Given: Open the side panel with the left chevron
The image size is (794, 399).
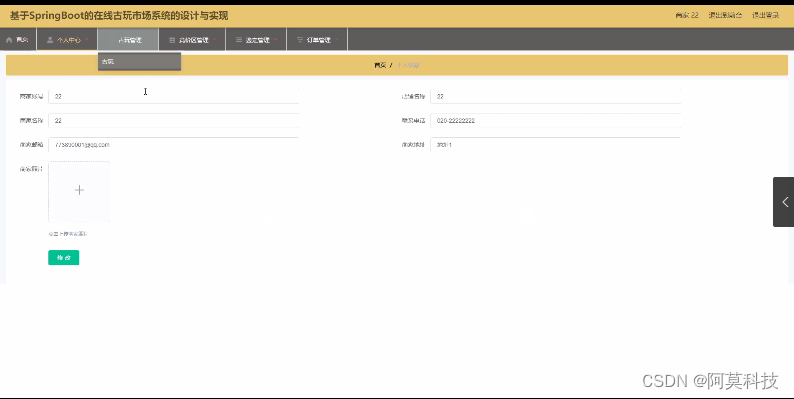Looking at the screenshot, I should [784, 202].
